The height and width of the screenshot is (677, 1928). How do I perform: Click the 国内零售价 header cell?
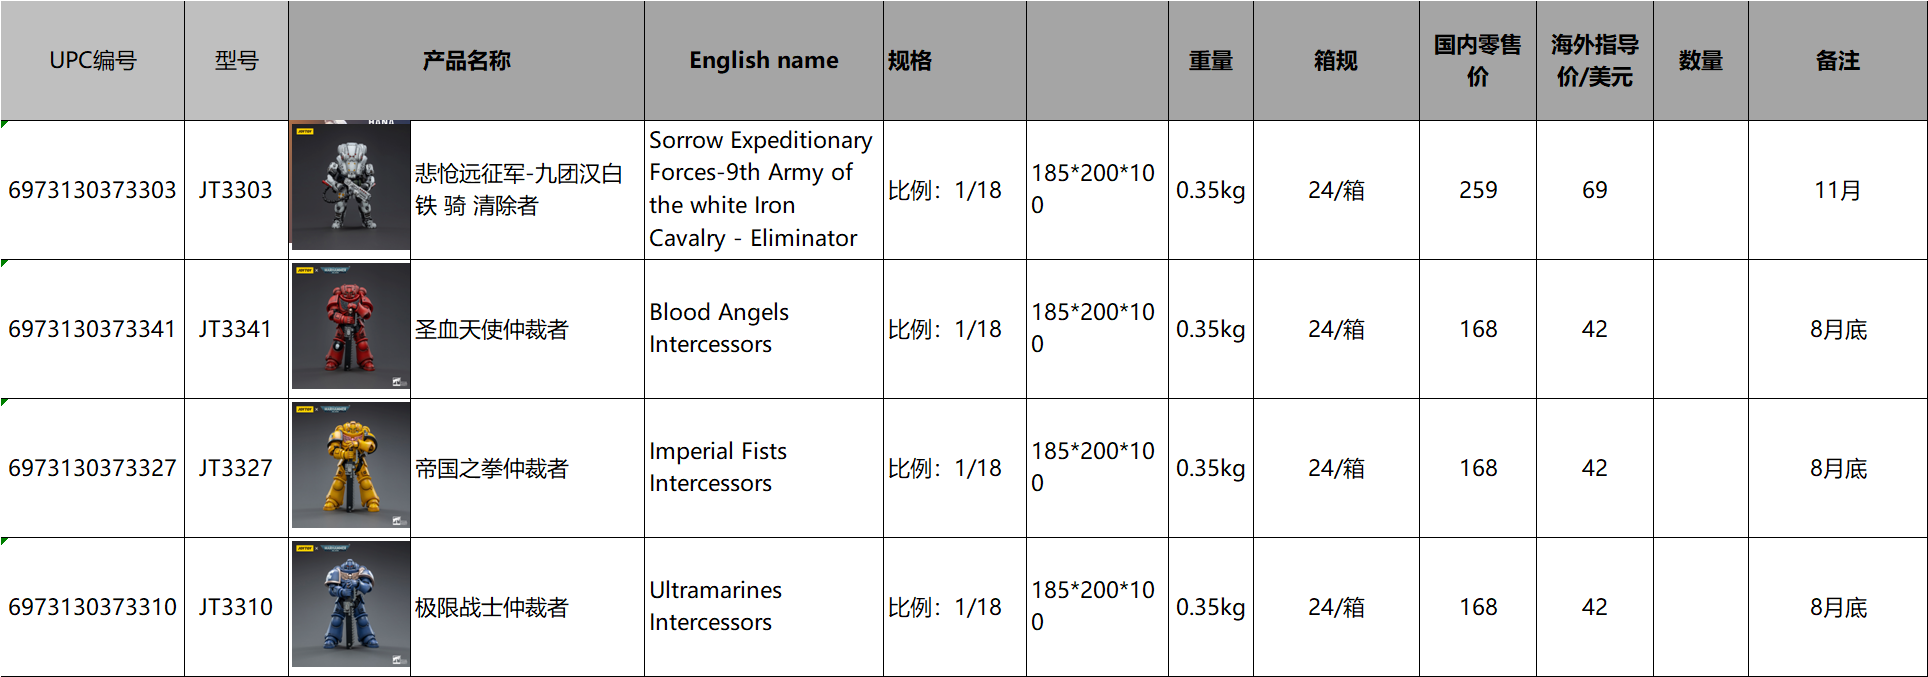[x=1477, y=61]
